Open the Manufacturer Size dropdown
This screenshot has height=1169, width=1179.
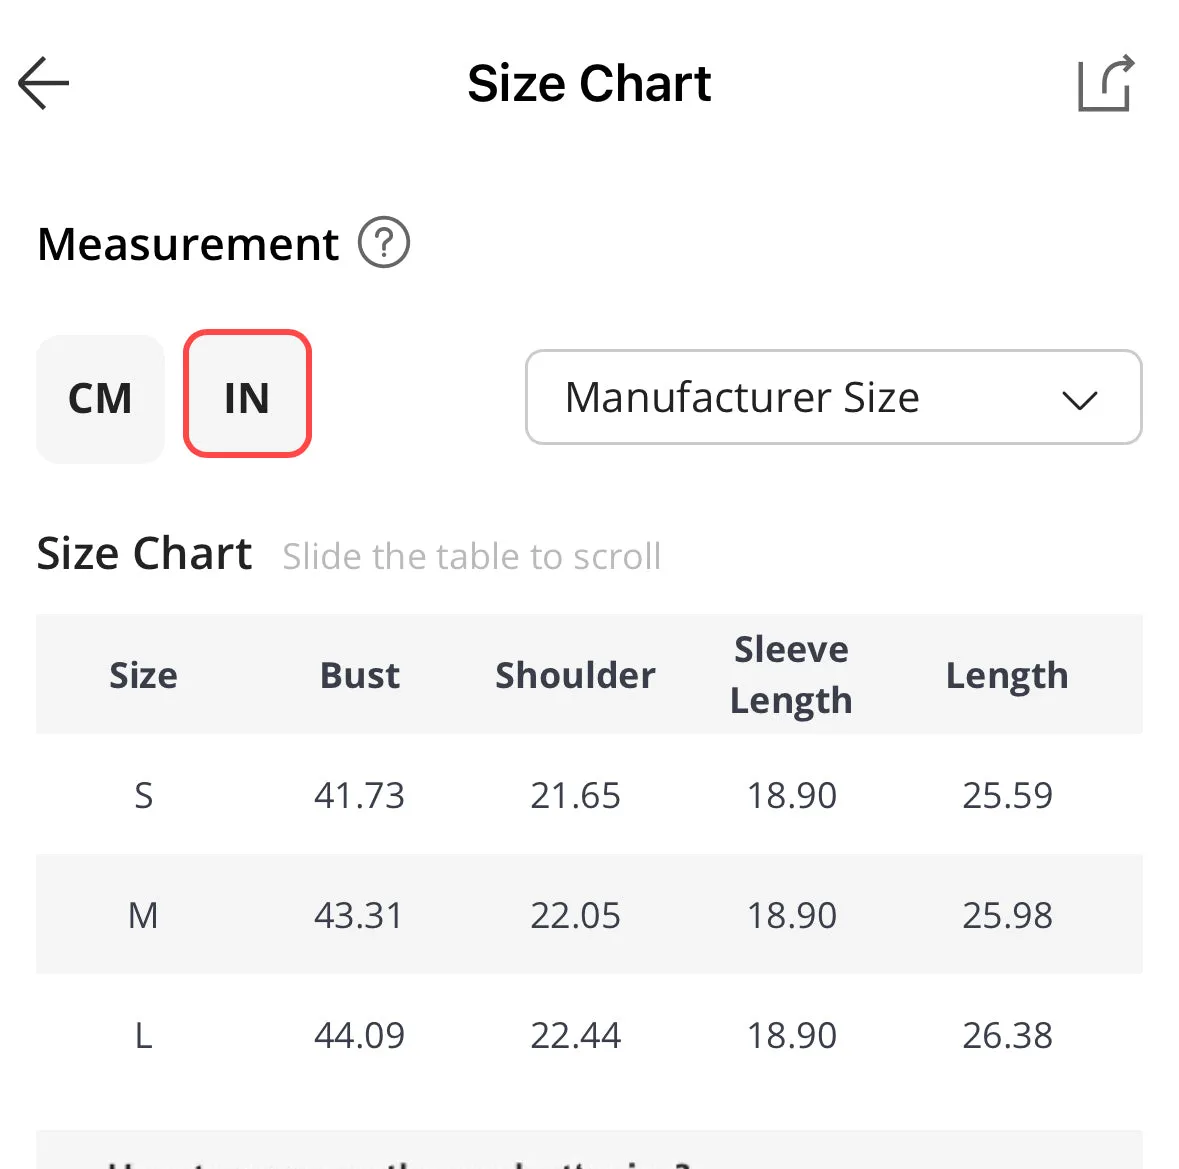point(834,397)
